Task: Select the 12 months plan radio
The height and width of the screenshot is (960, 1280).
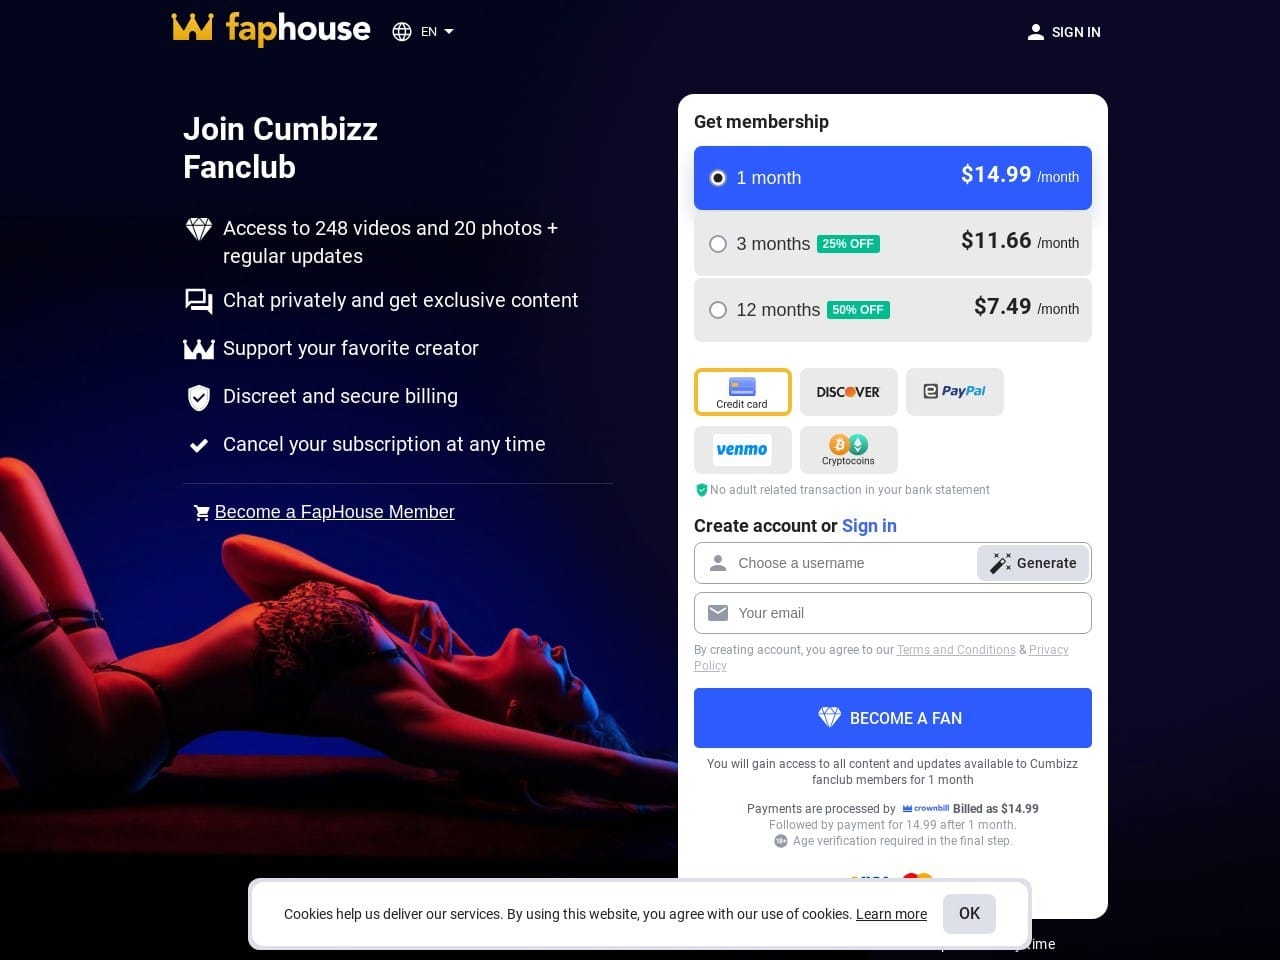Action: pos(718,310)
